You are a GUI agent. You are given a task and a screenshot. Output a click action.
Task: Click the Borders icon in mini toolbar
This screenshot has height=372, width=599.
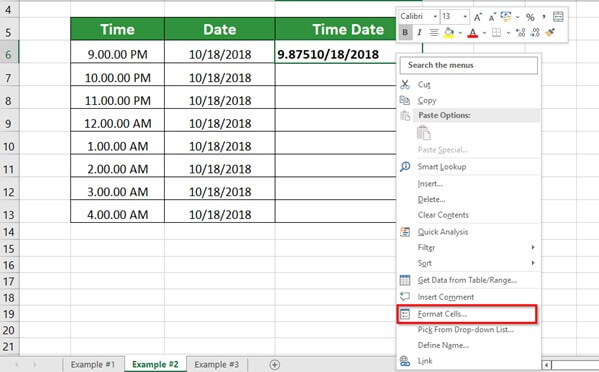(496, 33)
